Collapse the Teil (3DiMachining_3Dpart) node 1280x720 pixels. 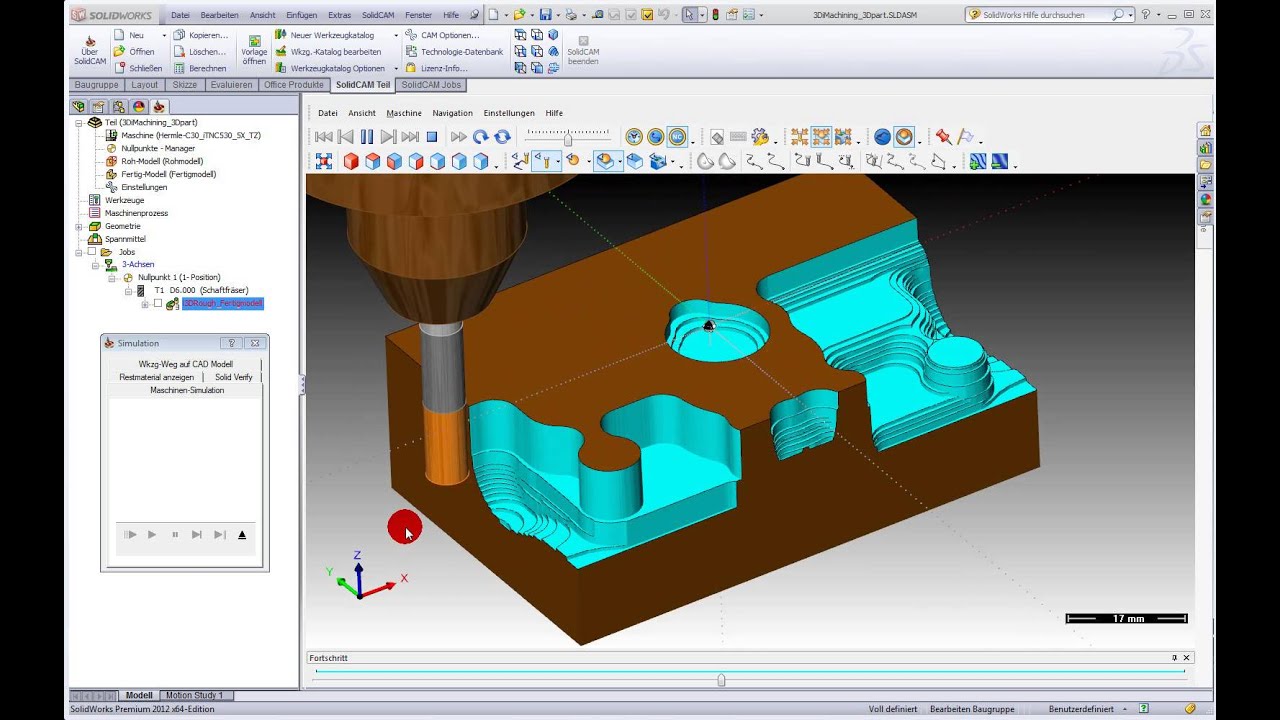tap(79, 122)
